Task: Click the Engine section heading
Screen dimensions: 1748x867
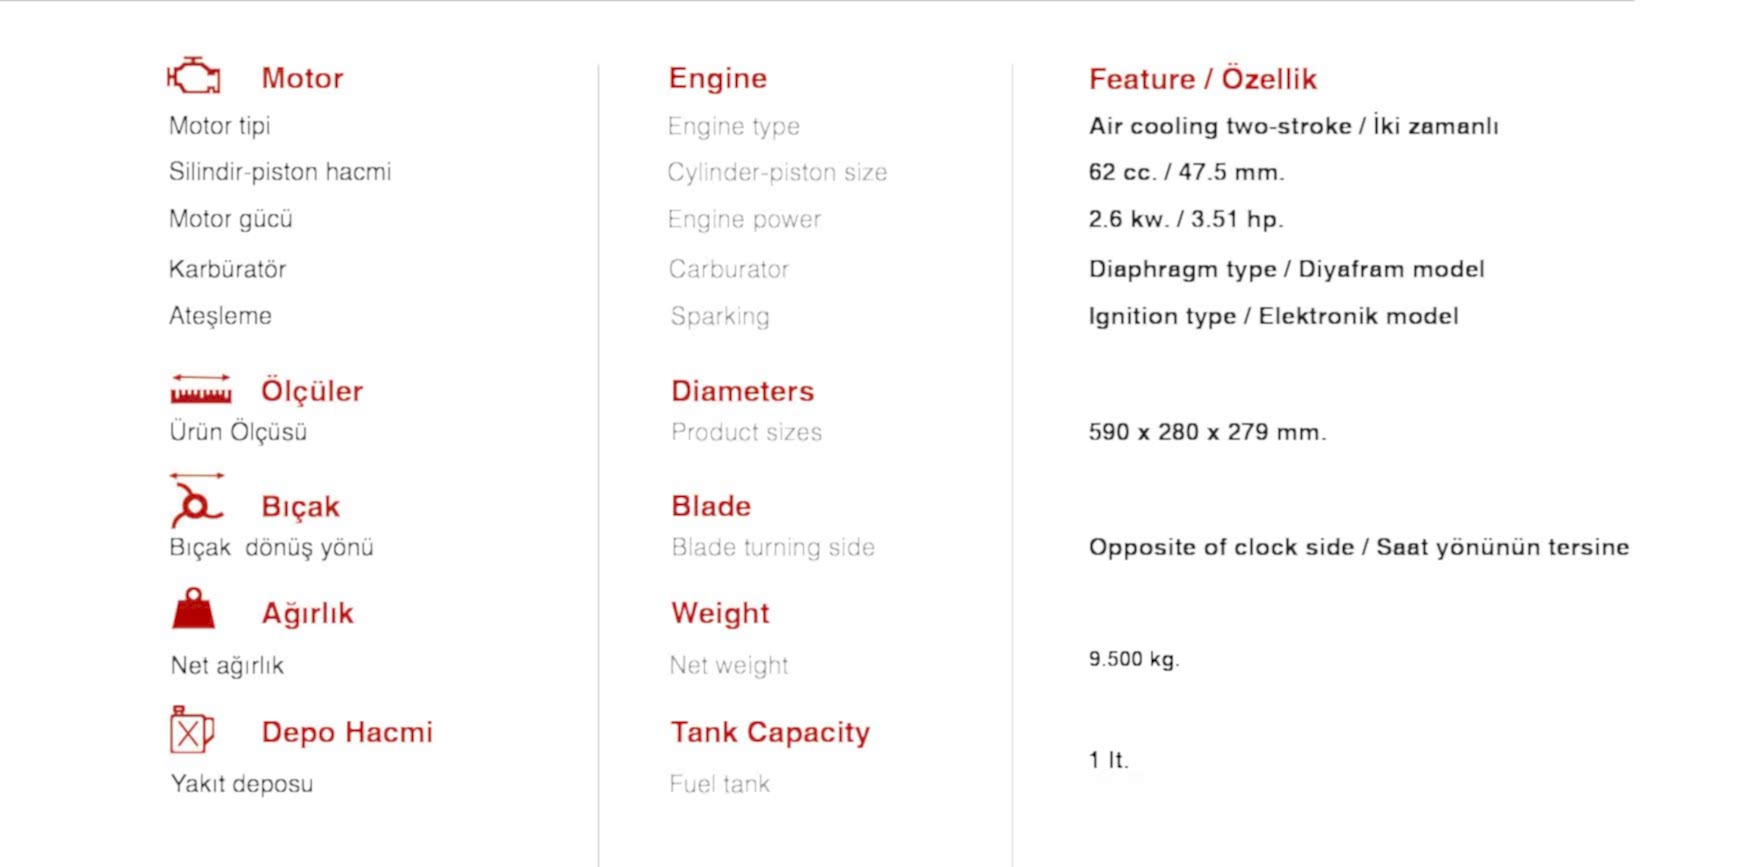Action: pyautogui.click(x=717, y=78)
